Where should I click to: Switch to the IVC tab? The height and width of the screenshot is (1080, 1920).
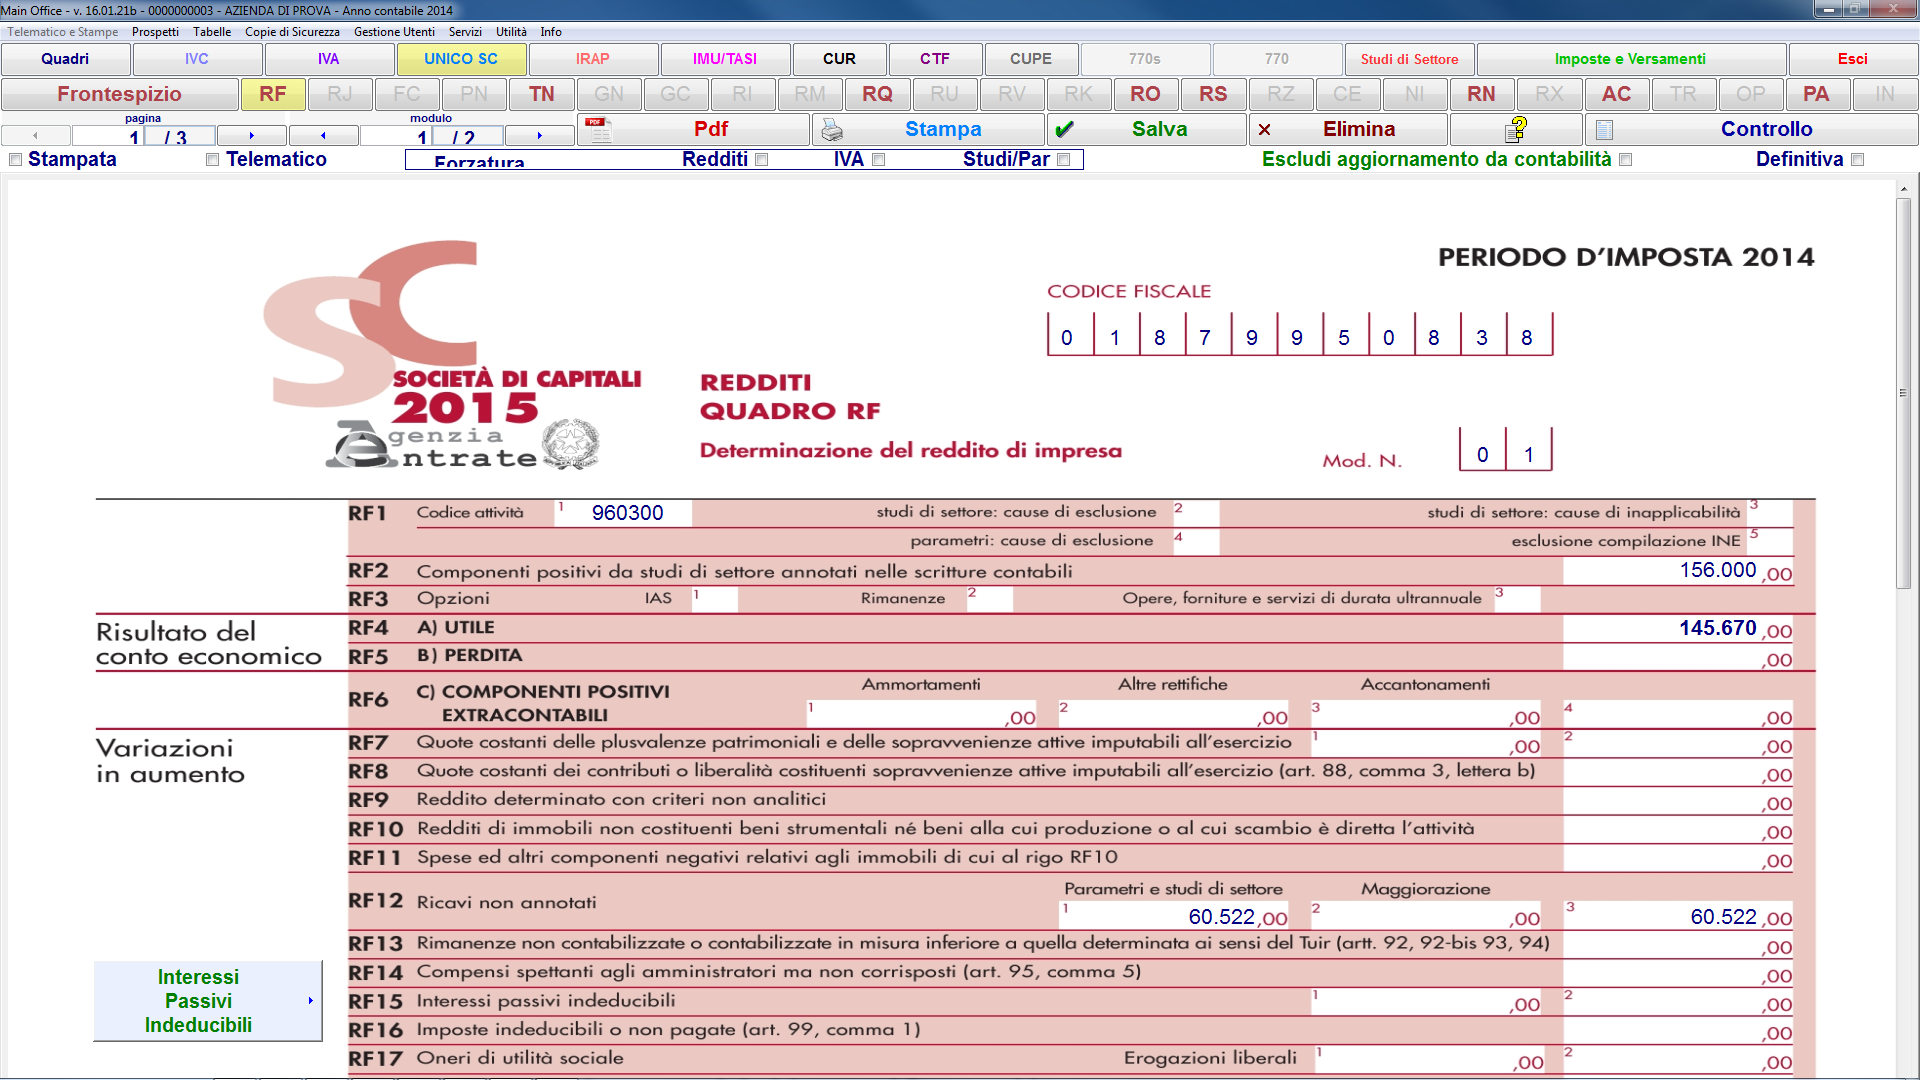(197, 59)
